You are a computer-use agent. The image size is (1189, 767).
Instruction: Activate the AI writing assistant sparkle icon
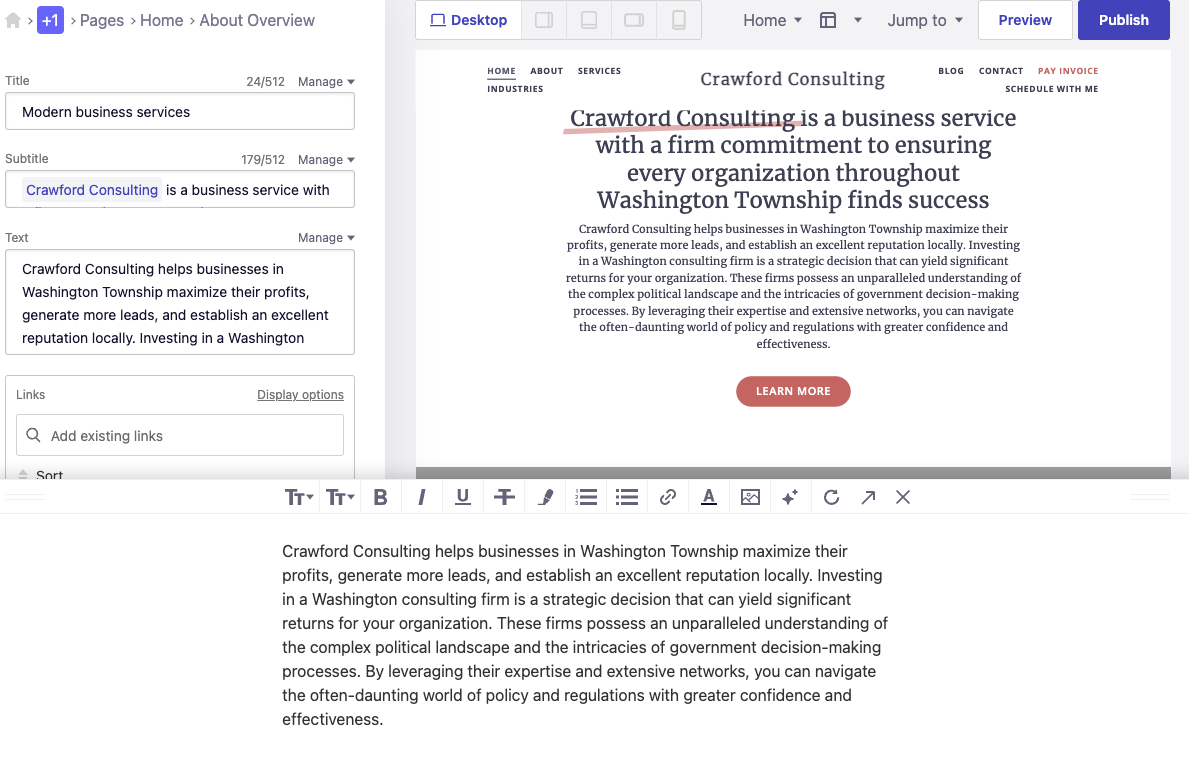(x=790, y=497)
